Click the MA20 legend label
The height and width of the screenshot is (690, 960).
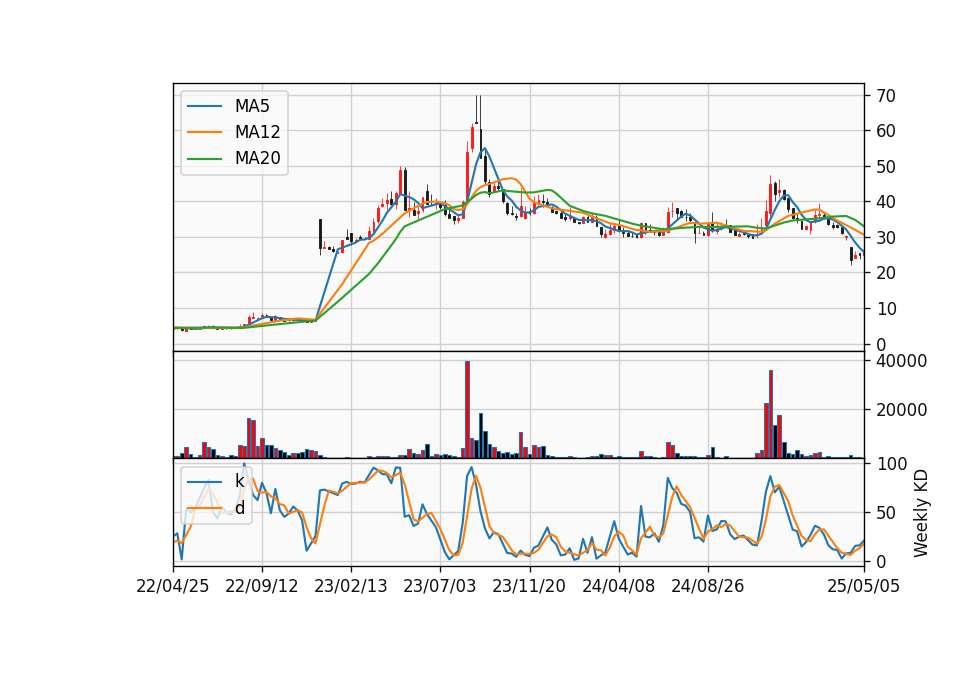[x=257, y=158]
